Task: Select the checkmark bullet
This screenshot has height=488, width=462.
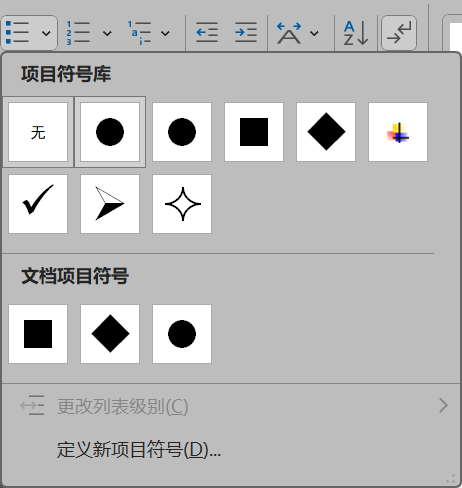Action: (38, 204)
